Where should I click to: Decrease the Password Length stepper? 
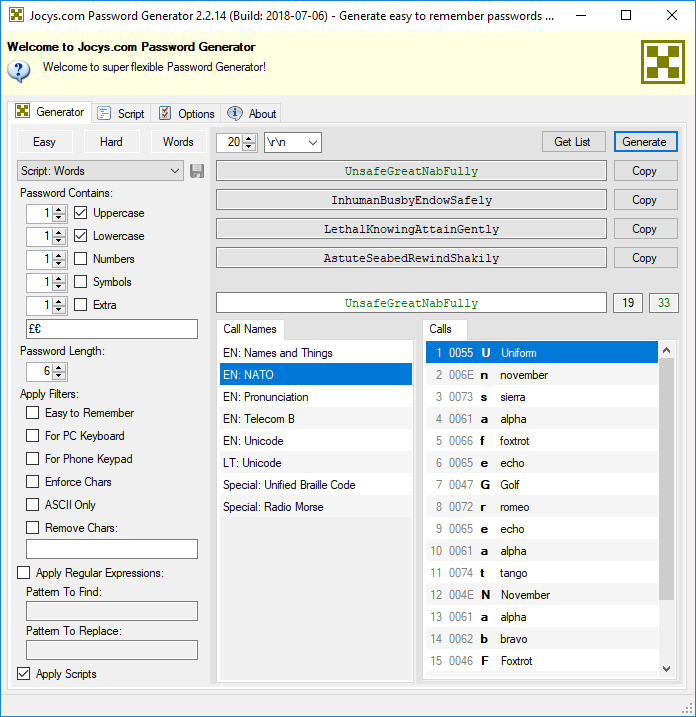coord(59,375)
